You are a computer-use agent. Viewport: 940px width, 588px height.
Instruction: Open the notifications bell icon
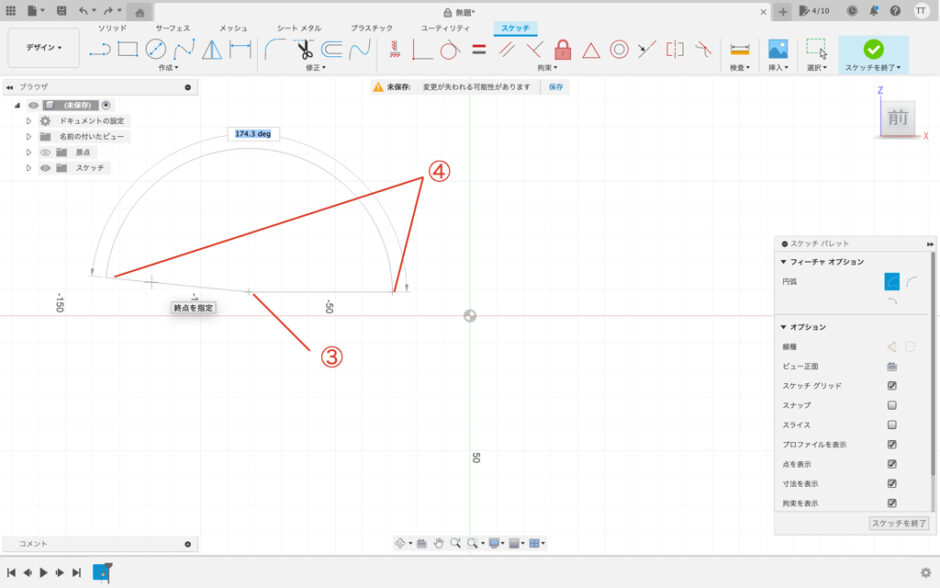(873, 10)
